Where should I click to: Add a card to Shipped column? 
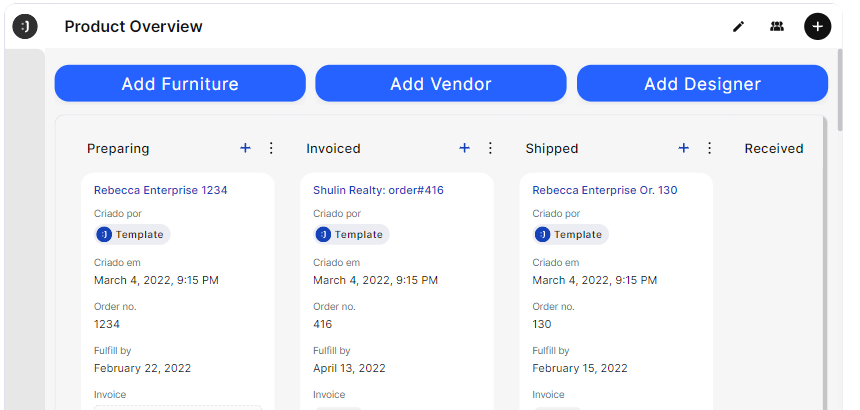(x=684, y=148)
